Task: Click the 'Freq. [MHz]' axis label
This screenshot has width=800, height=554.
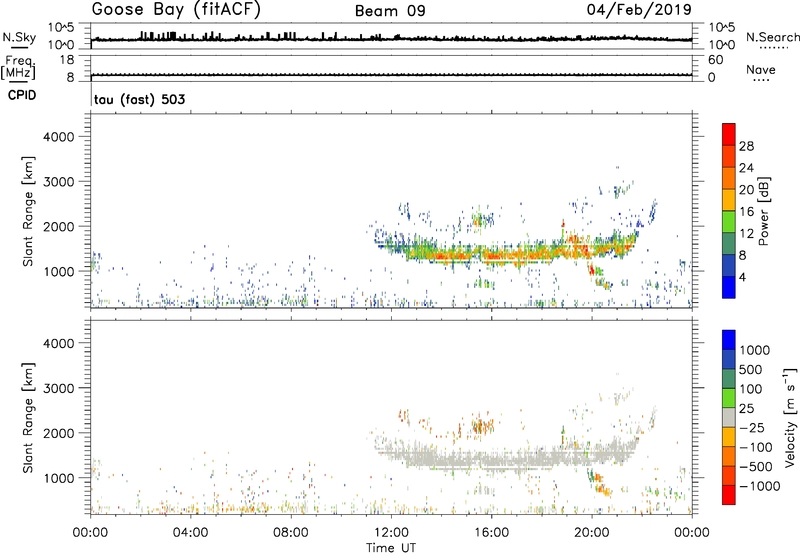Action: (x=18, y=68)
